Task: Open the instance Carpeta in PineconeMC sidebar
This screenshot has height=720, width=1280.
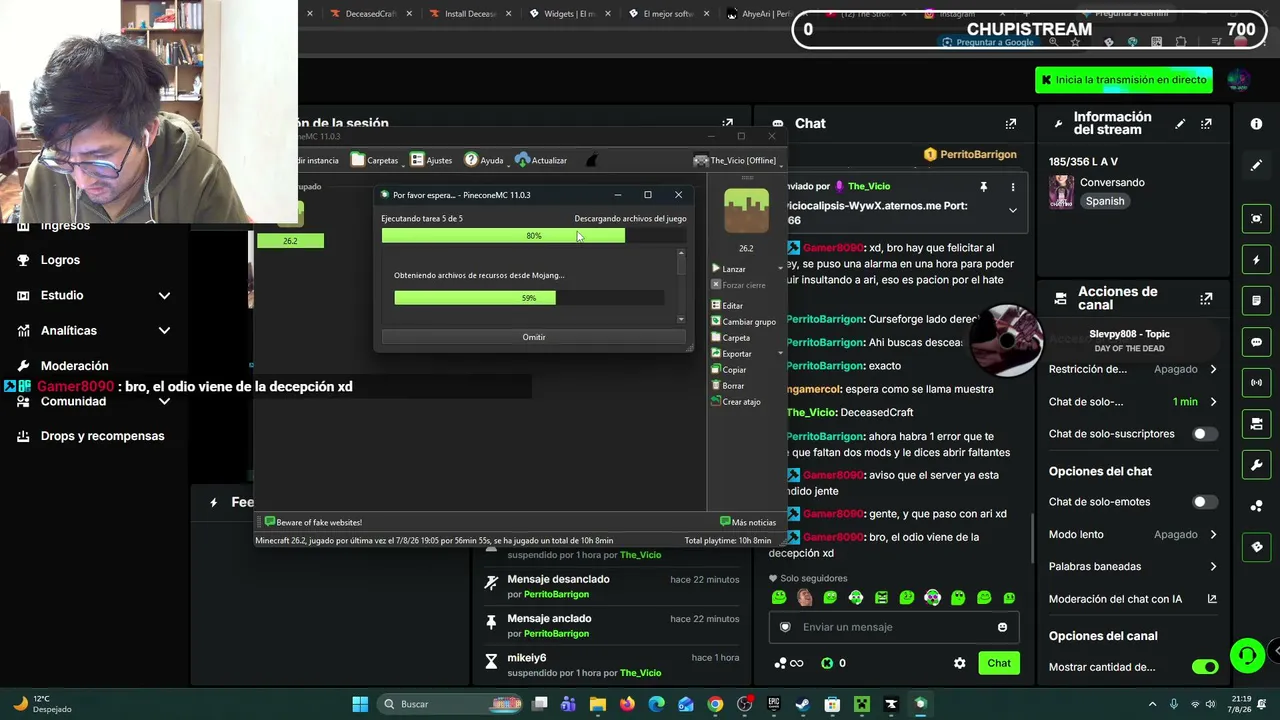Action: tap(730, 338)
